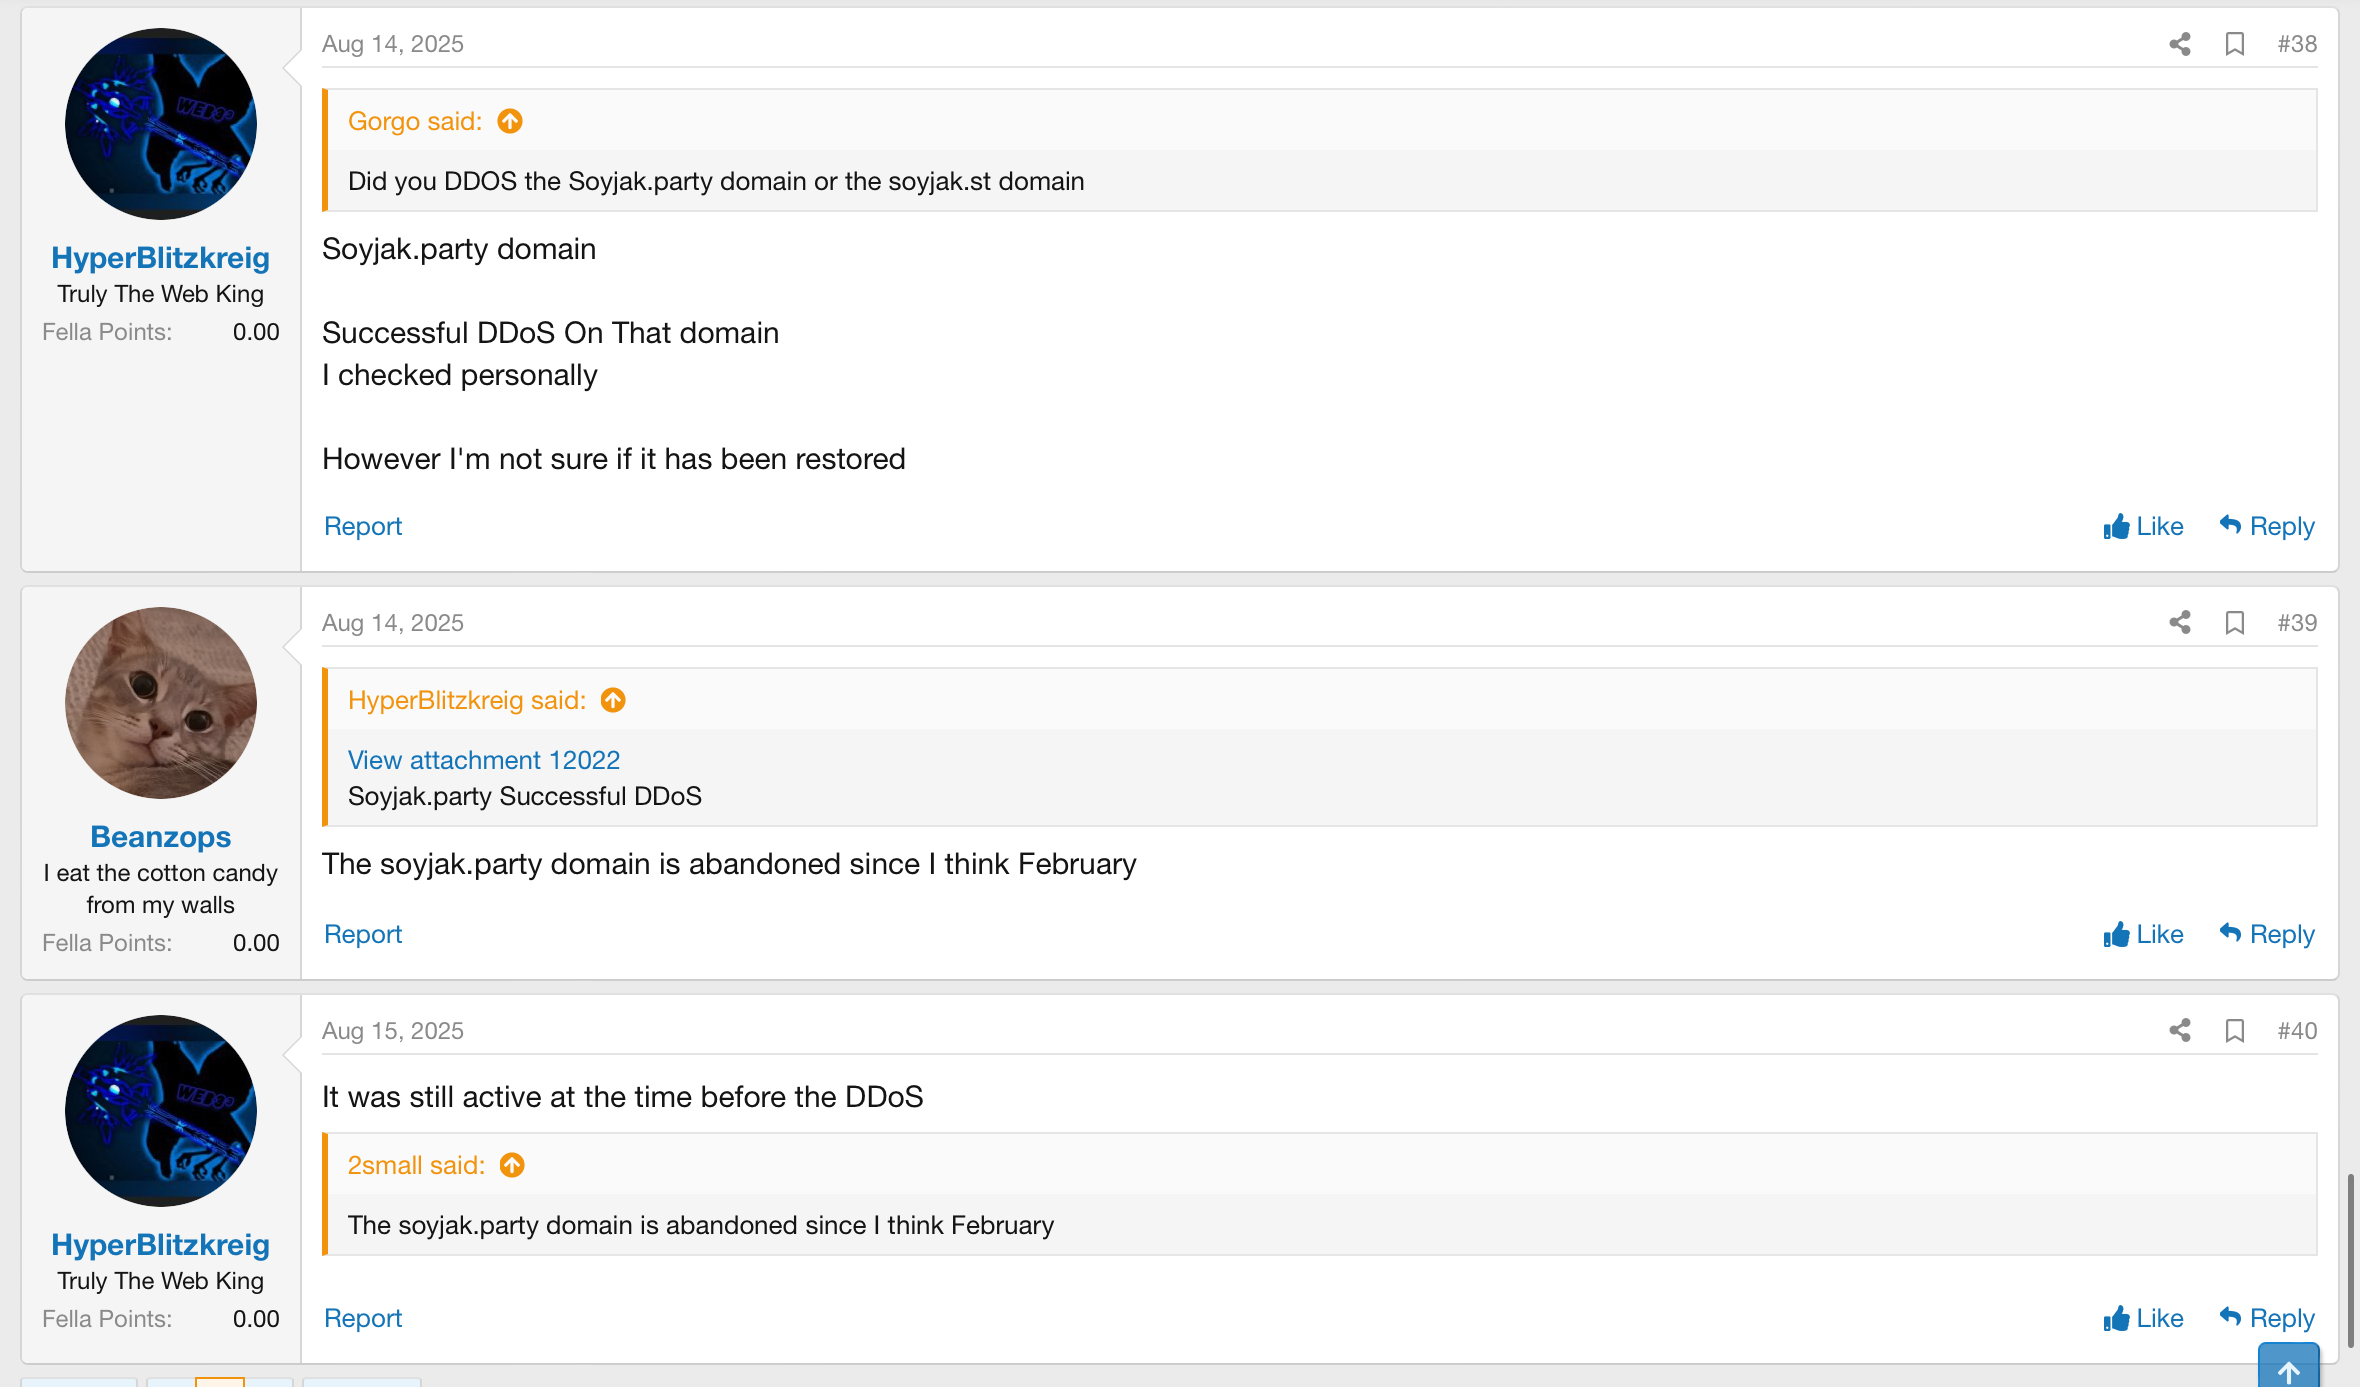Like post #40 from Aug 15
The width and height of the screenshot is (2360, 1387).
[2143, 1318]
